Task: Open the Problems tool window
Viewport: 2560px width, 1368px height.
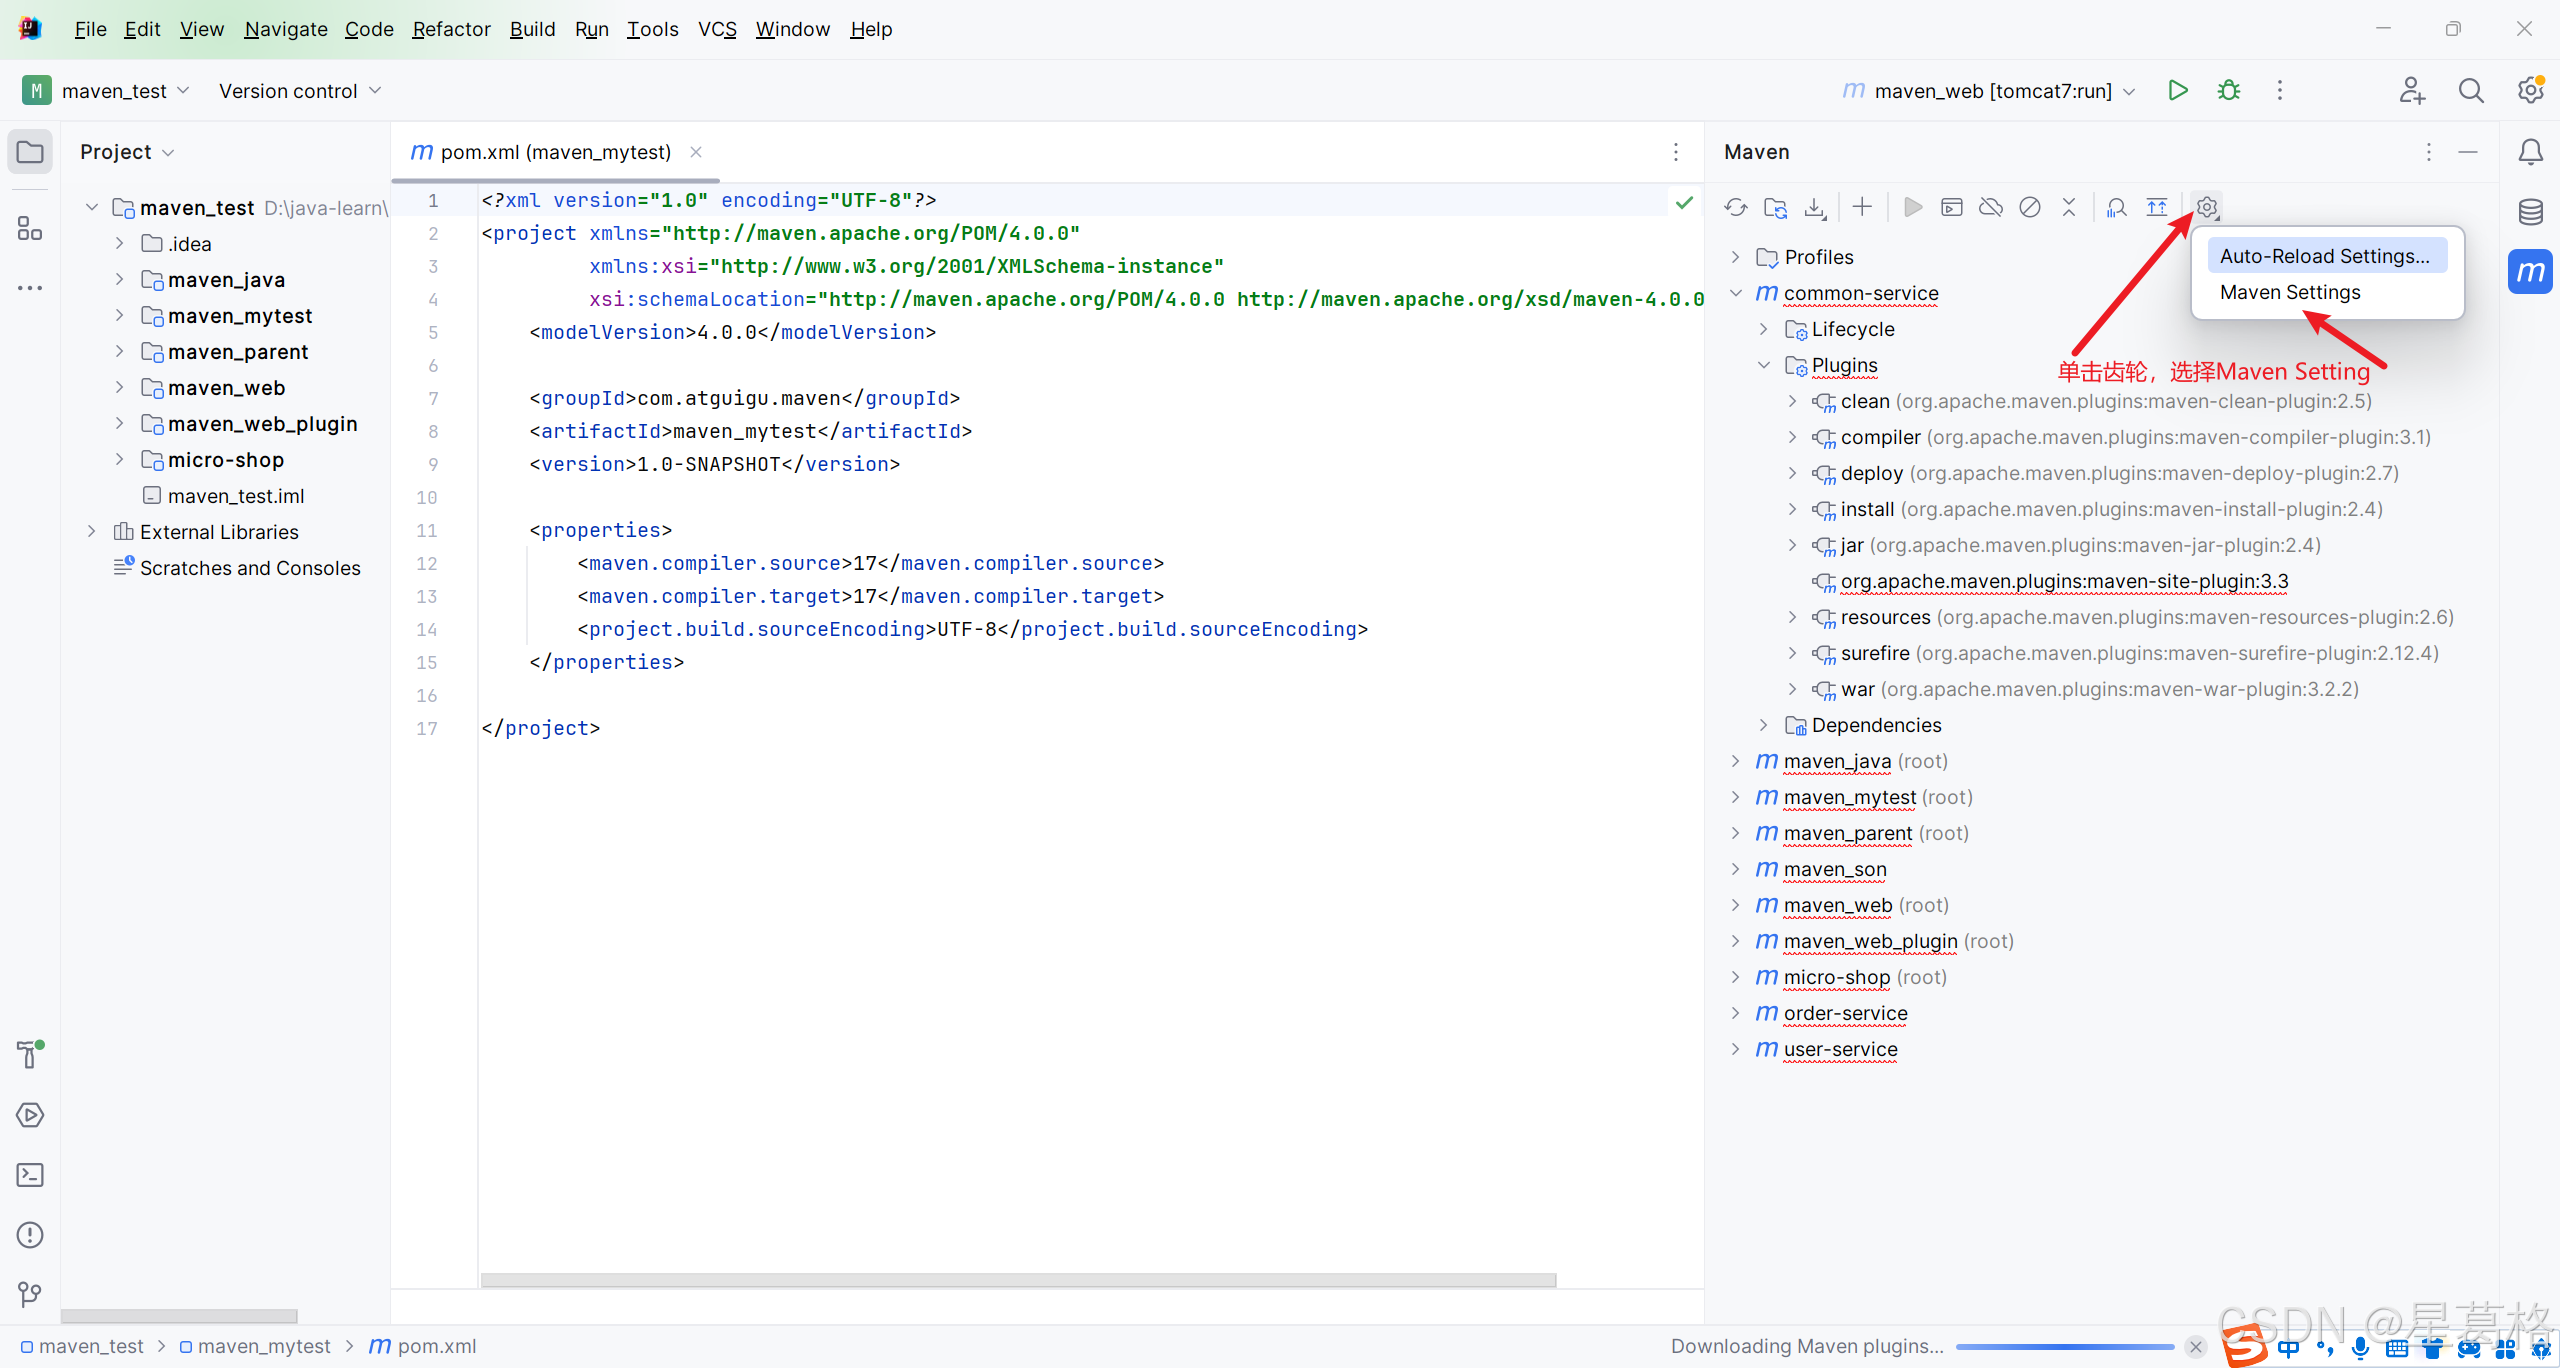Action: 30,1235
